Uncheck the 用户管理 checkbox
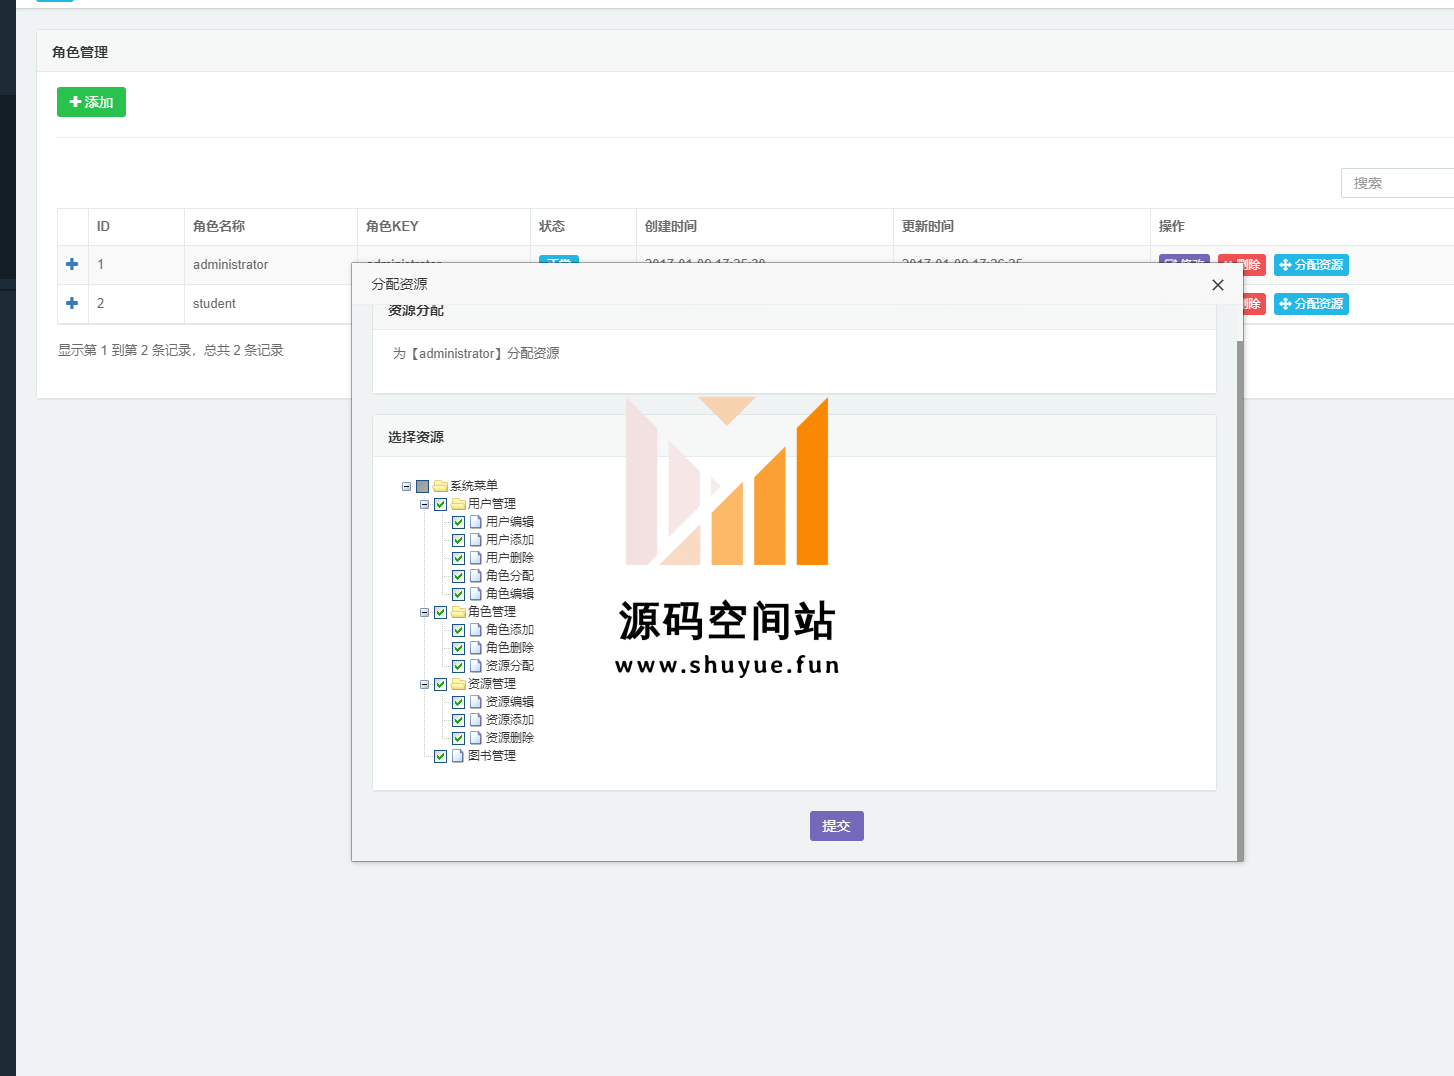1454x1076 pixels. (440, 505)
